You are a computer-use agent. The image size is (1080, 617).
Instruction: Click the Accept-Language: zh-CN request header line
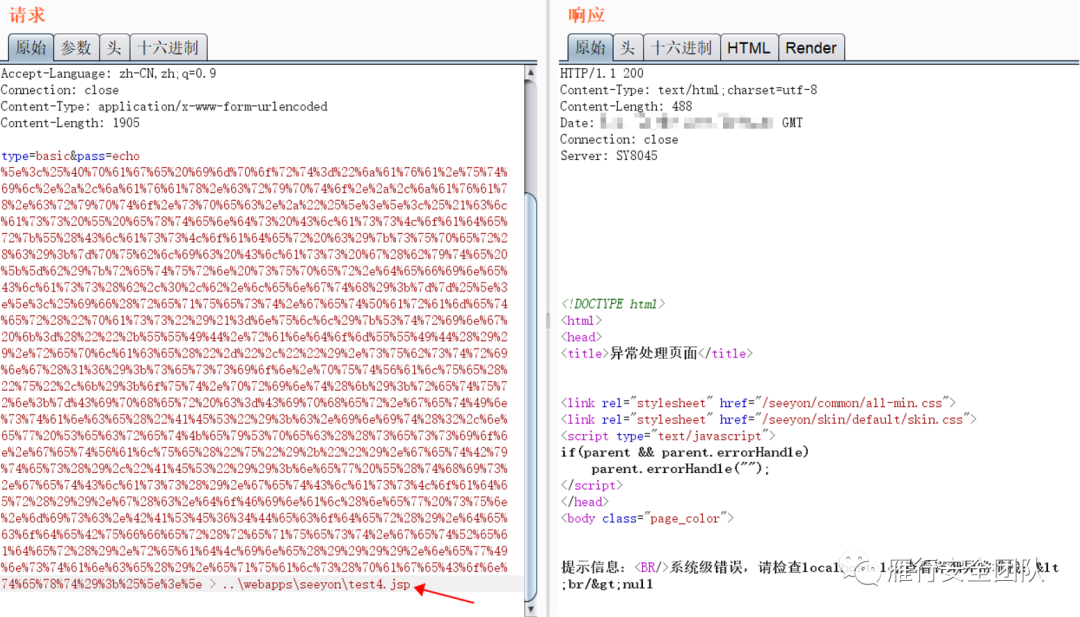pyautogui.click(x=108, y=74)
